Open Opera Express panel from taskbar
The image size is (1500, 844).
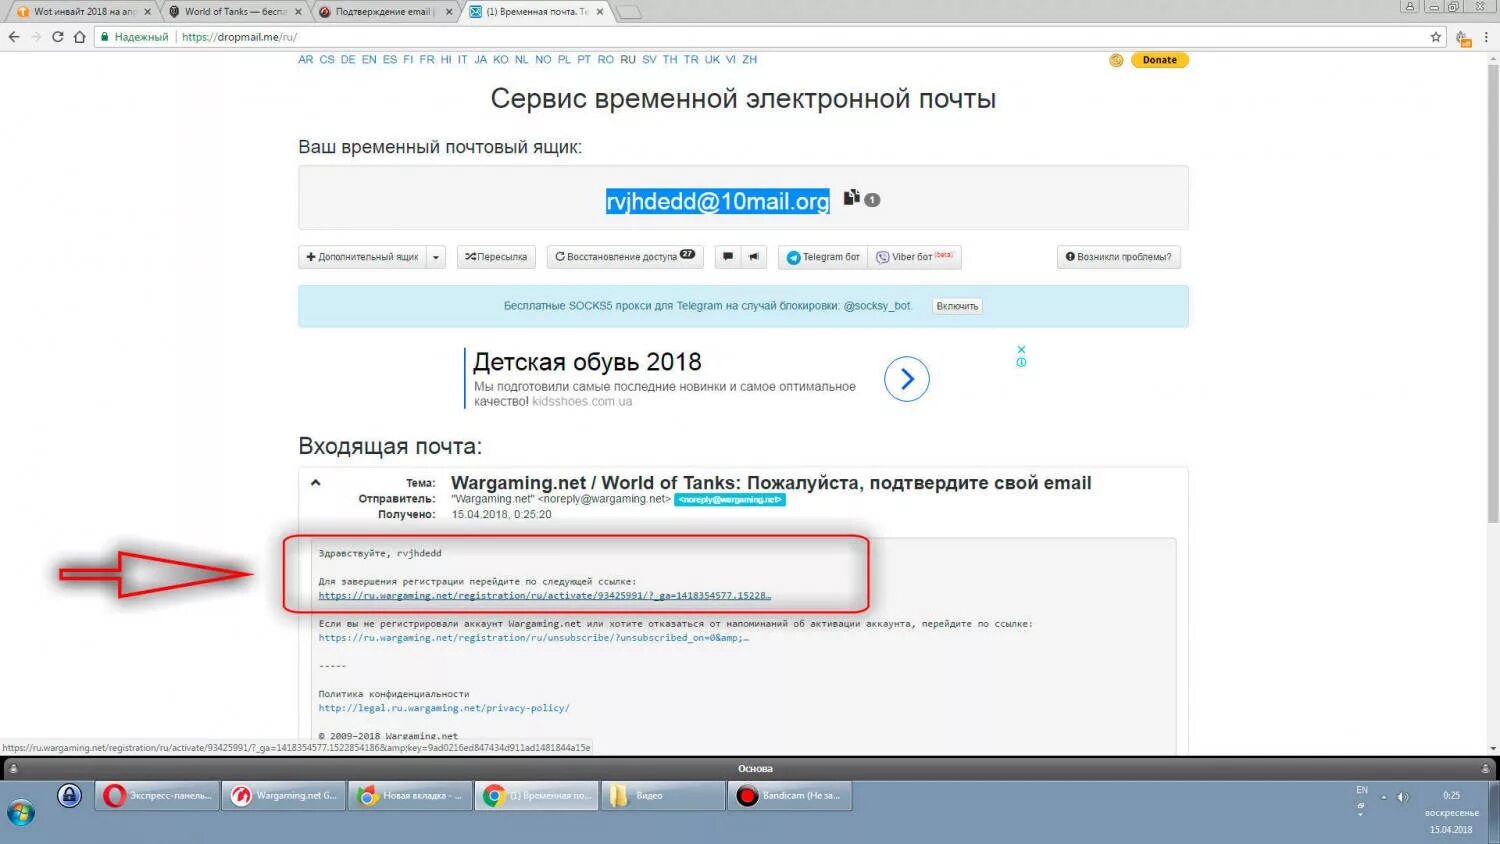click(x=158, y=796)
